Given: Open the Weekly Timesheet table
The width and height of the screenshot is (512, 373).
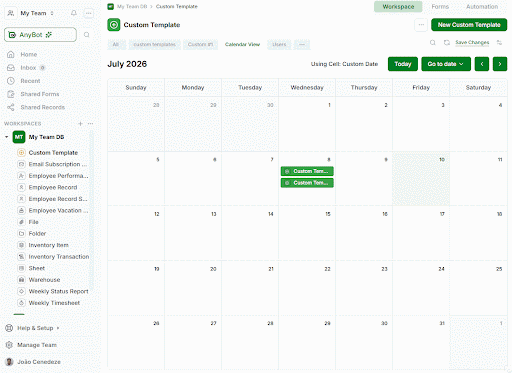Looking at the screenshot, I should pyautogui.click(x=53, y=303).
